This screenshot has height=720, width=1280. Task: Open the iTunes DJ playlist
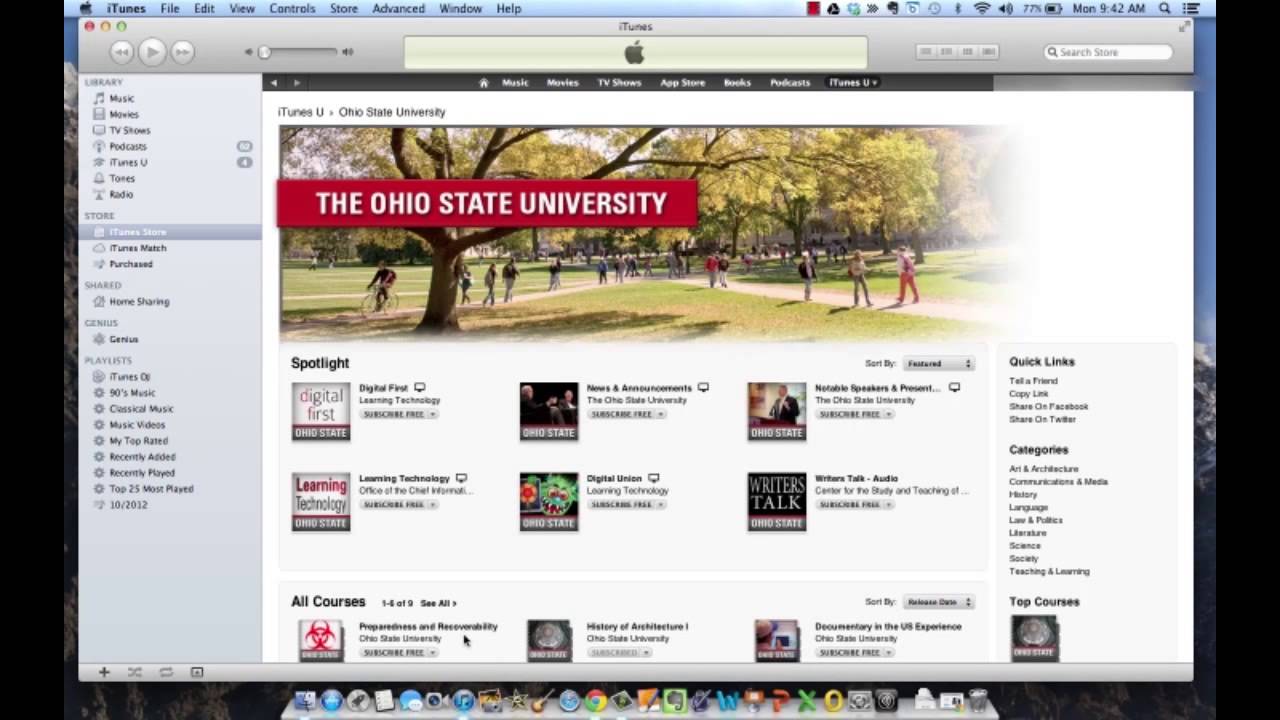tap(129, 377)
